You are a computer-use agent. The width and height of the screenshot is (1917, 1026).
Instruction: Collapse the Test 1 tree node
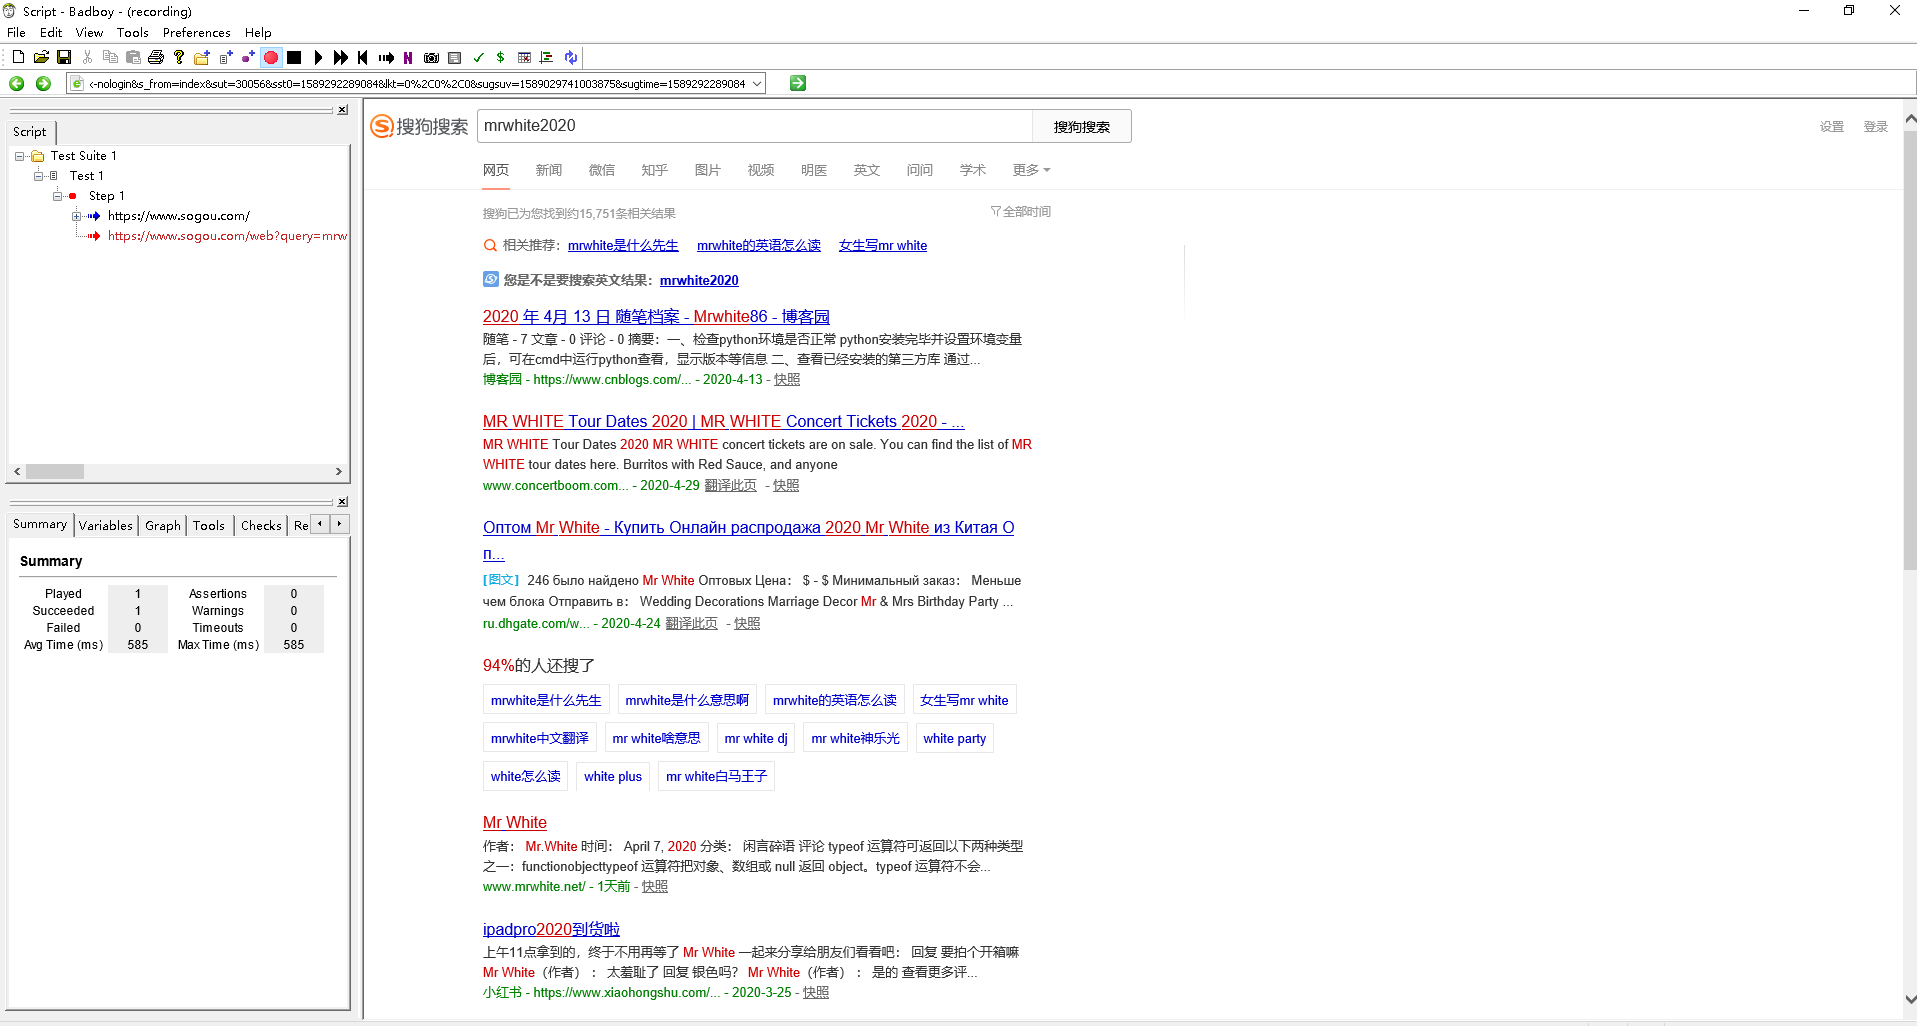pyautogui.click(x=38, y=176)
